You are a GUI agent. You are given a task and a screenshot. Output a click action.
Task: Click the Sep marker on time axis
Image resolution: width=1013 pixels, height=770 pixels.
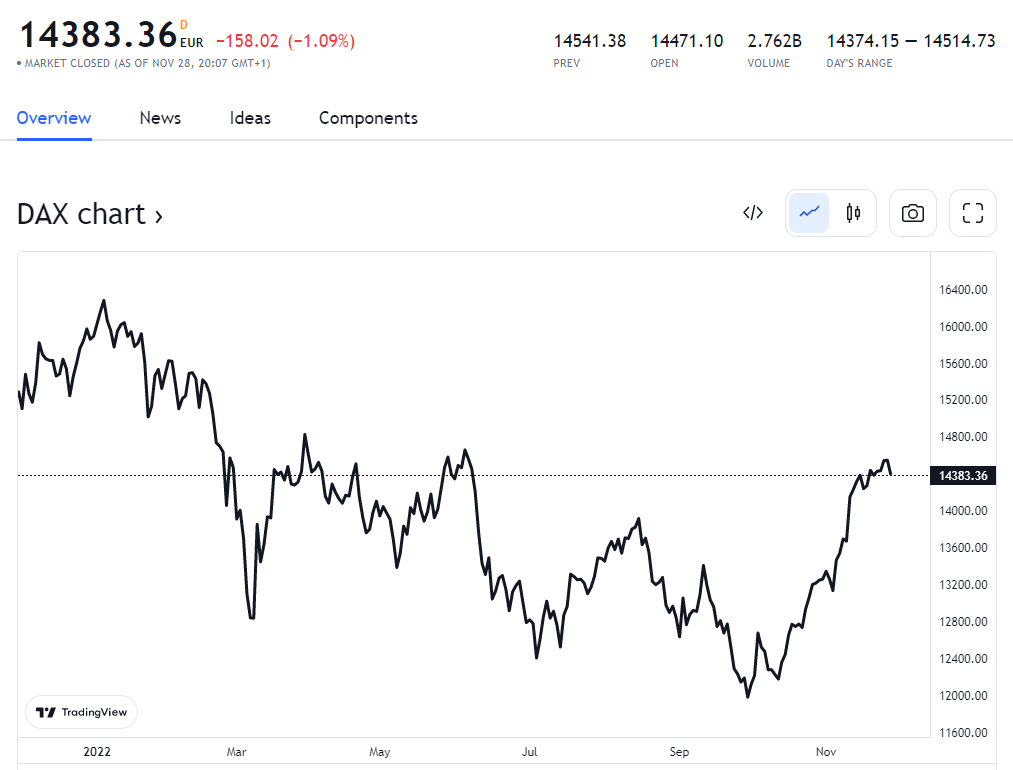click(680, 751)
